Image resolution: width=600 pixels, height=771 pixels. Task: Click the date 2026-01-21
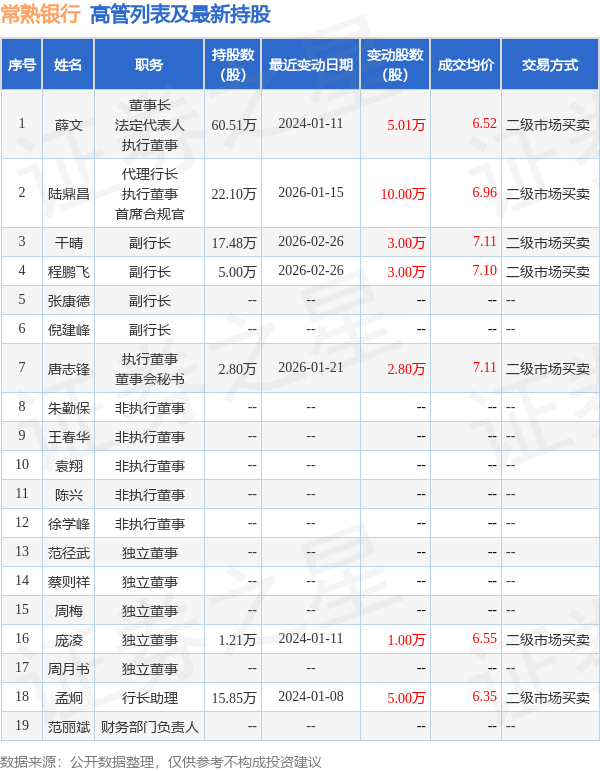311,367
